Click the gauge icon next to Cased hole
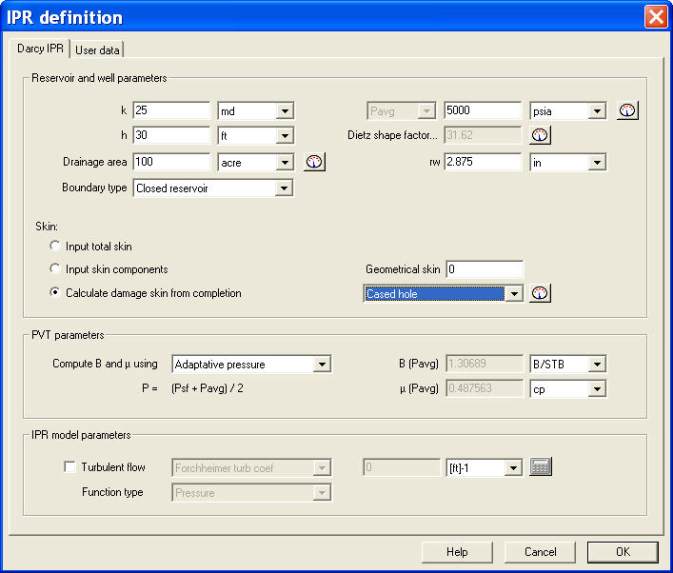 point(540,293)
